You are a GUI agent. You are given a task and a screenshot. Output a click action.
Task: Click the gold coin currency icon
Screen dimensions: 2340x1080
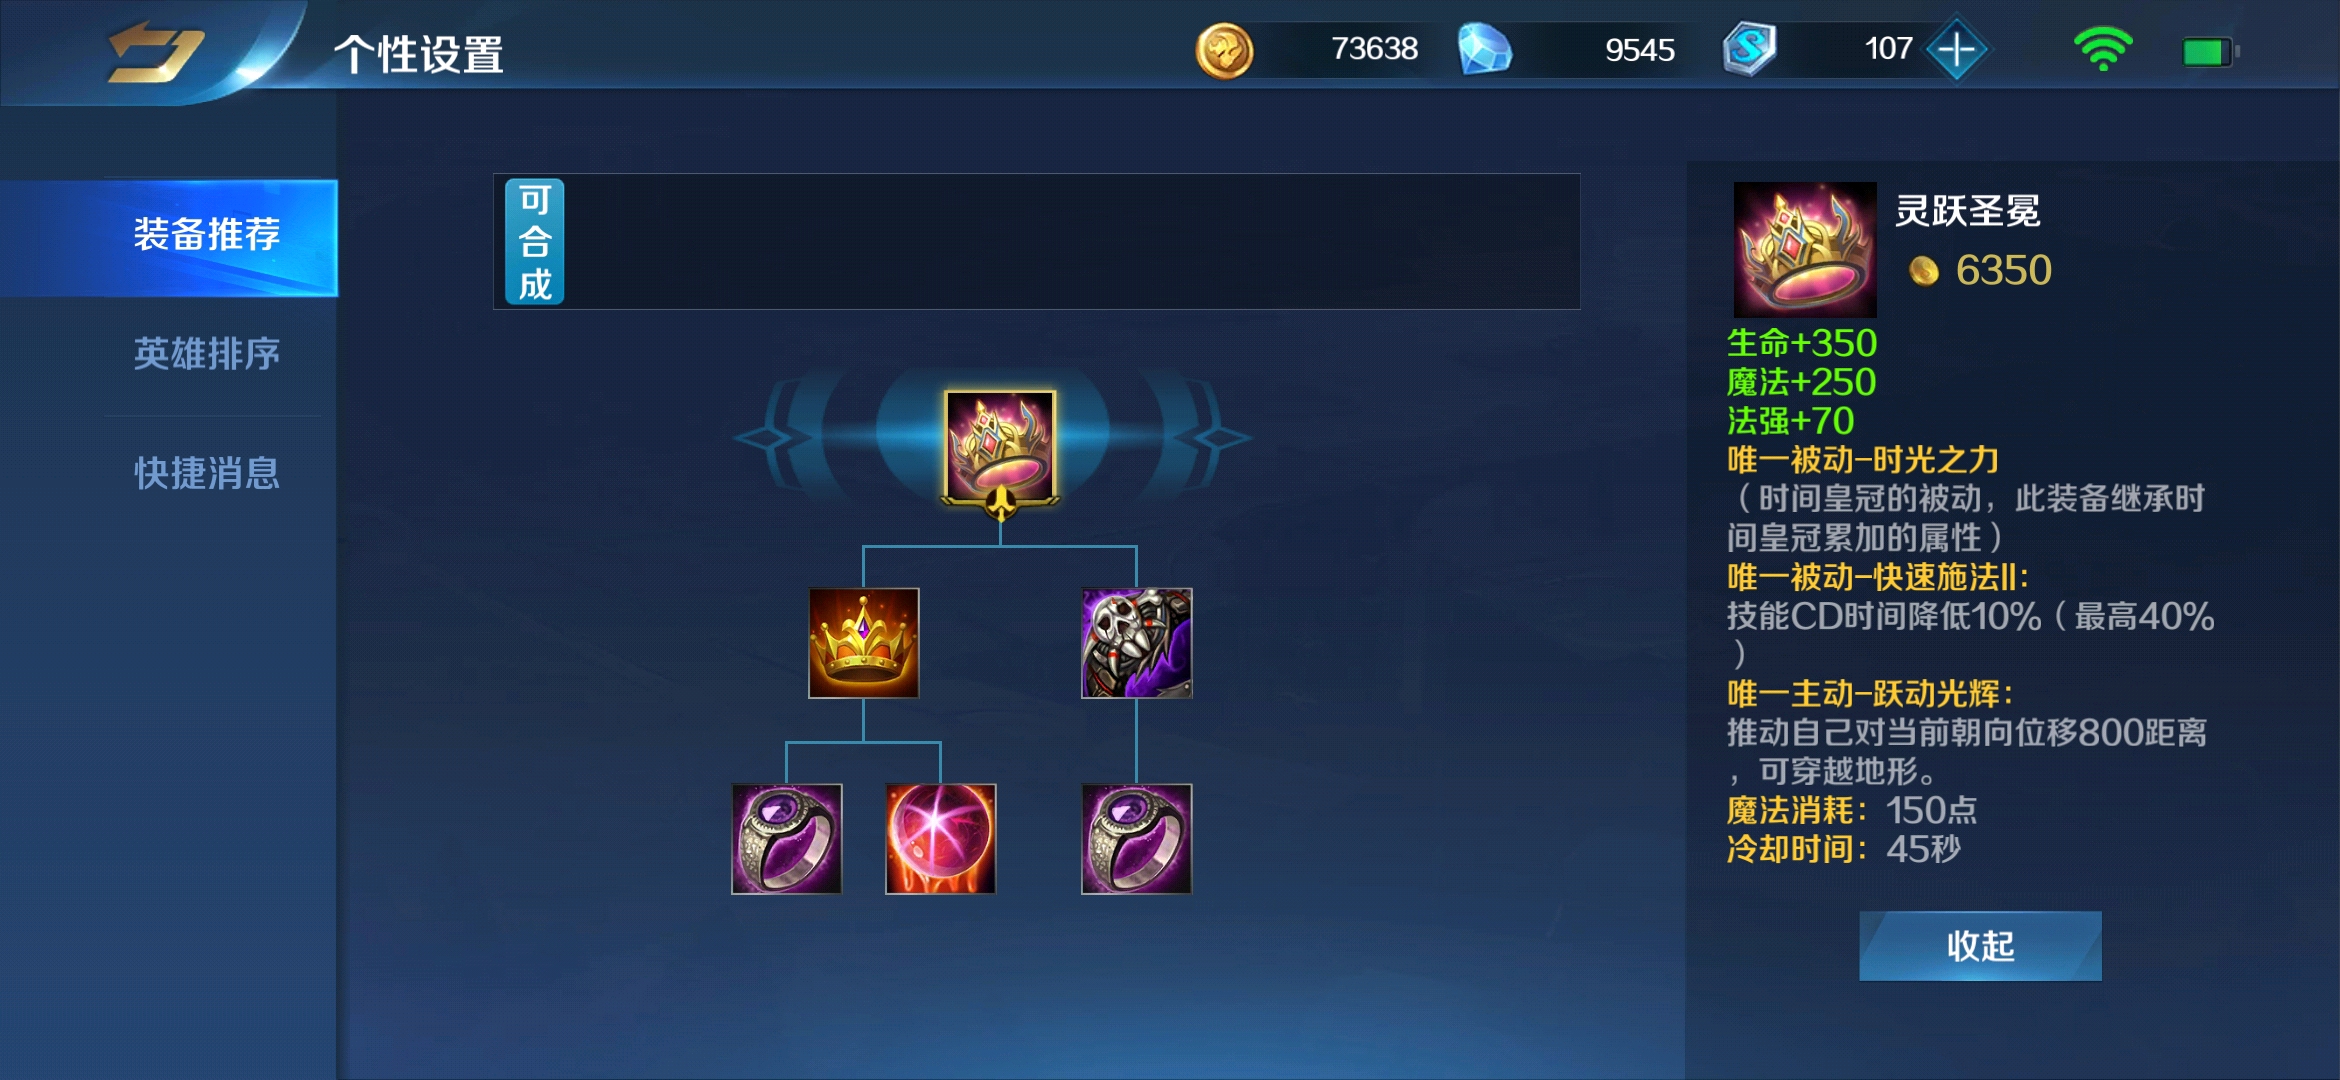coord(1224,50)
